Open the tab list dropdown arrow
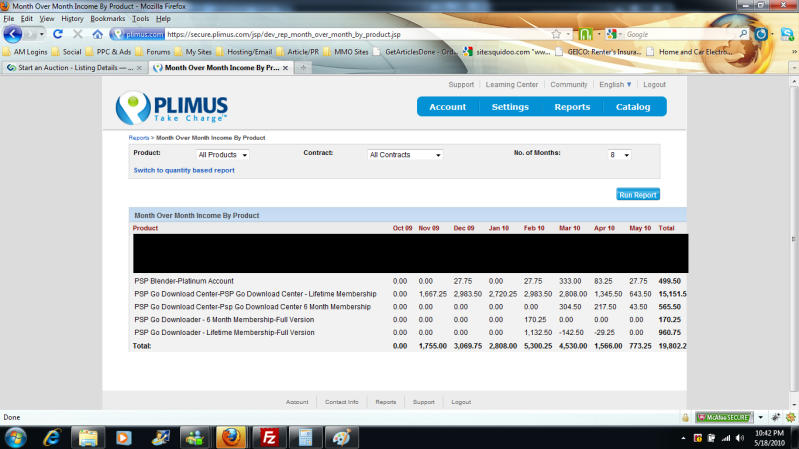This screenshot has width=799, height=449. point(794,68)
